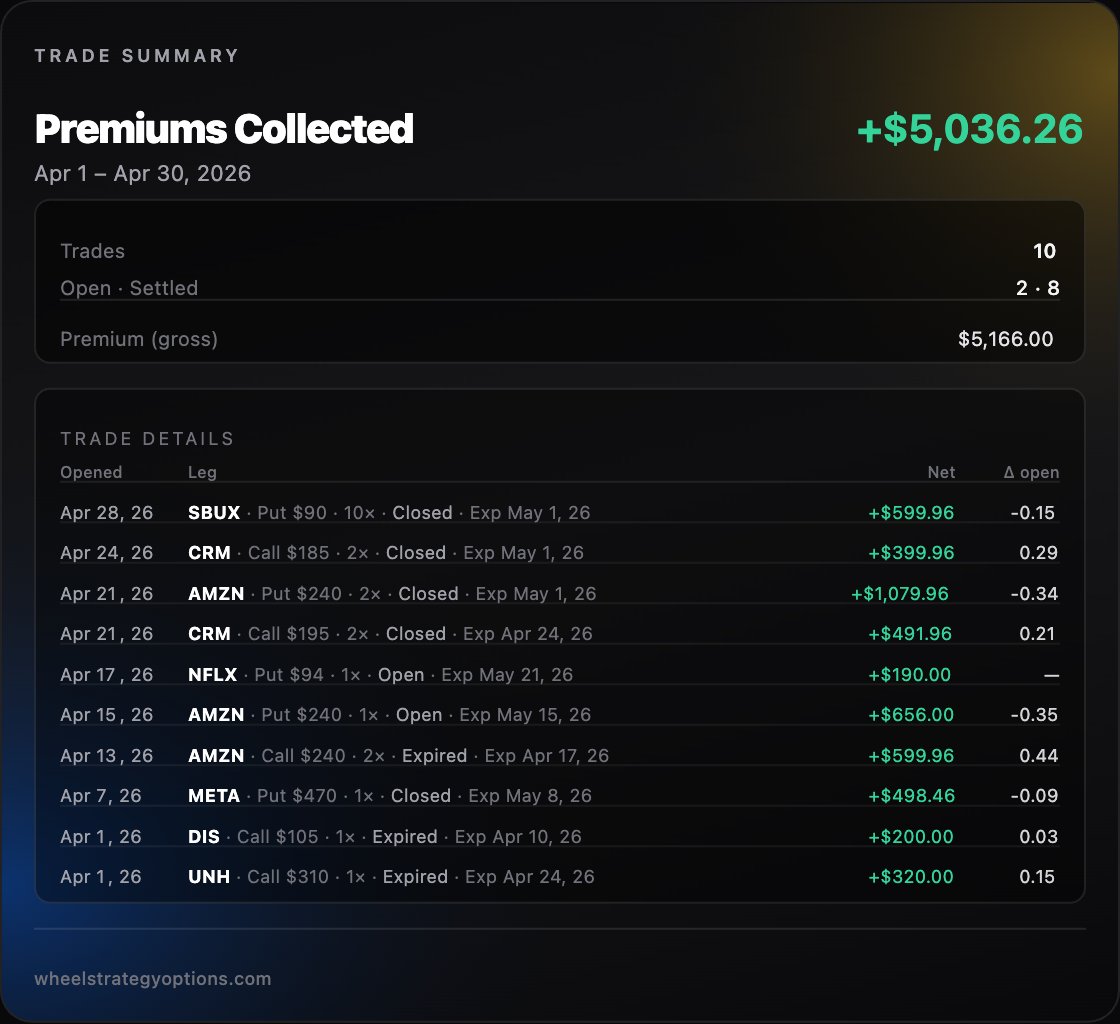Click the Apr 17, 26 opened date
Image resolution: width=1120 pixels, height=1024 pixels.
(106, 675)
